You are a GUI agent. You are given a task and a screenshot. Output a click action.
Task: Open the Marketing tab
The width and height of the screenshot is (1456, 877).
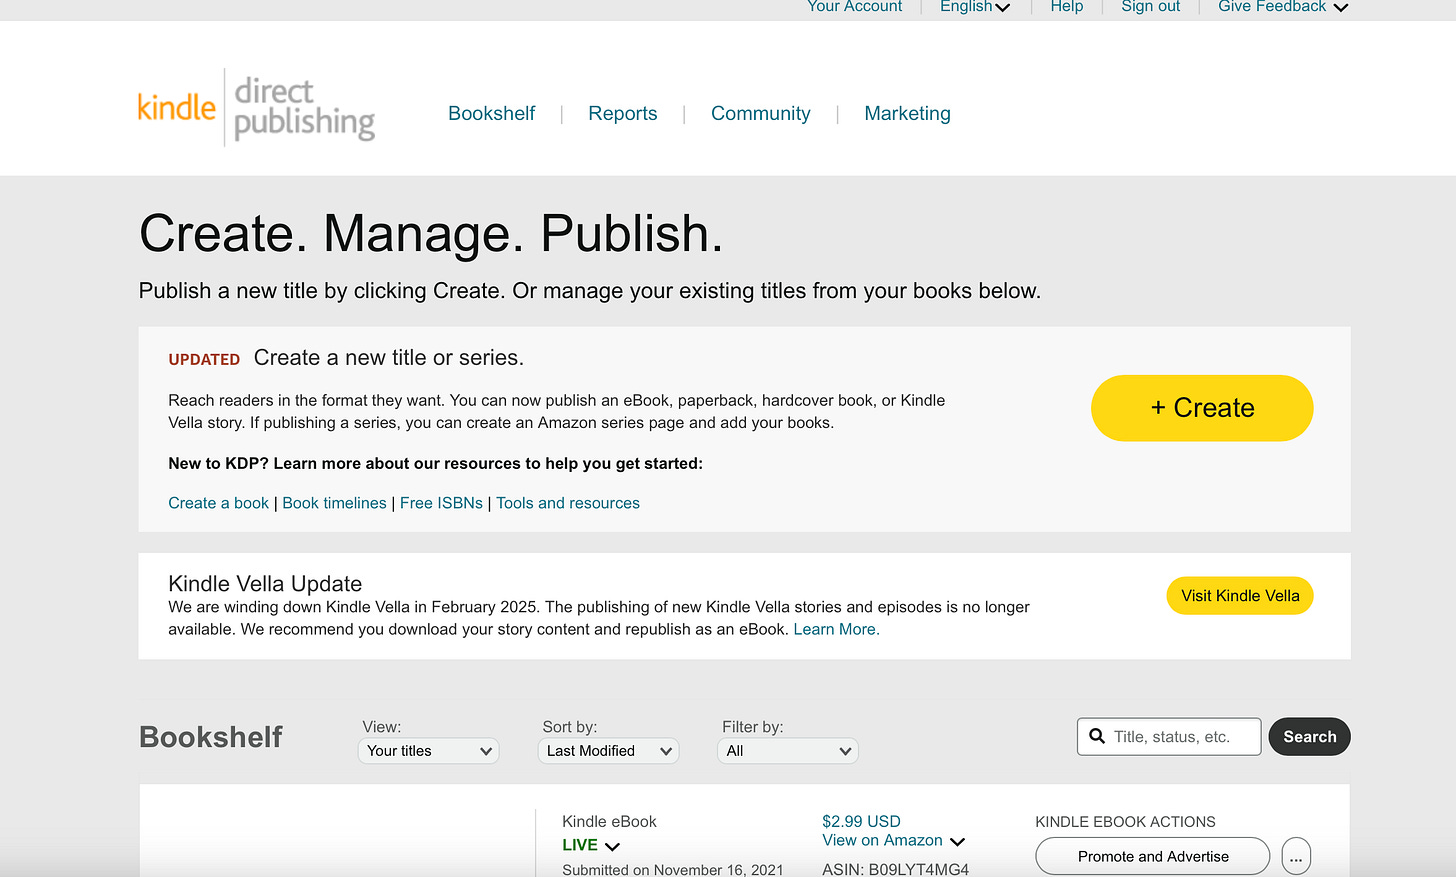[x=907, y=114]
